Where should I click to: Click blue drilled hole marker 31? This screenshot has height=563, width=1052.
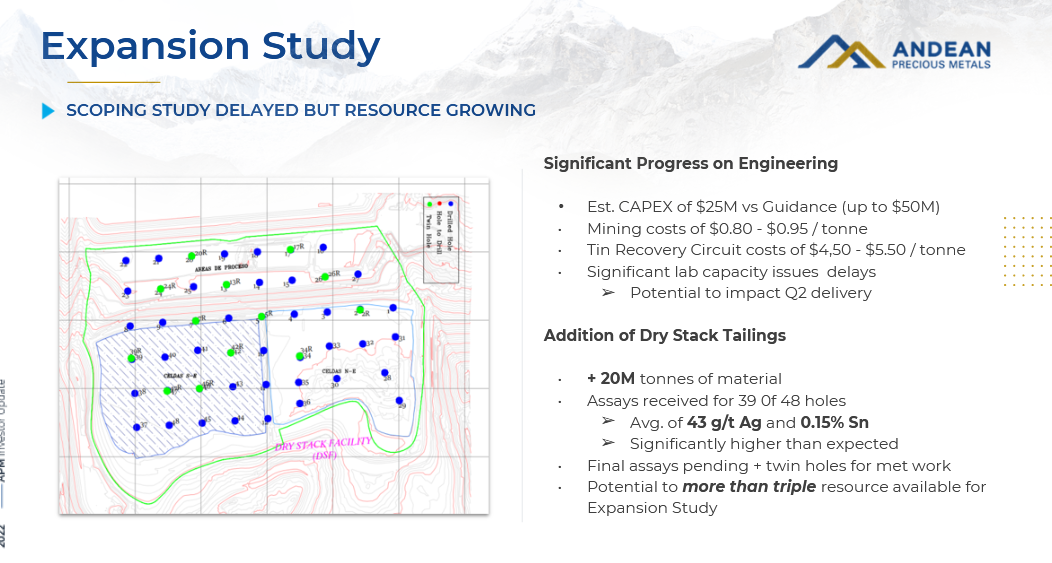tap(396, 337)
